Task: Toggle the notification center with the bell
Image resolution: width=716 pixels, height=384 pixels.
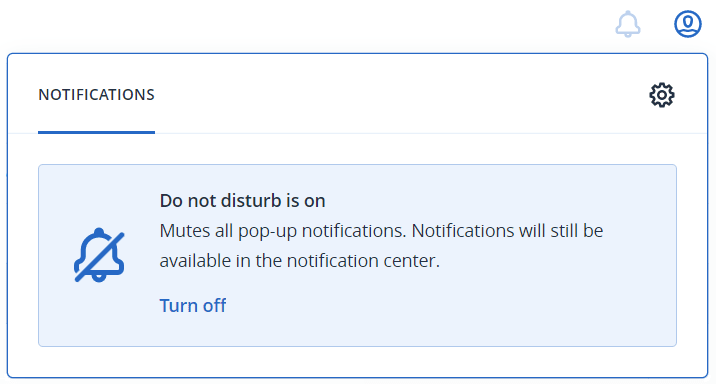Action: click(628, 24)
